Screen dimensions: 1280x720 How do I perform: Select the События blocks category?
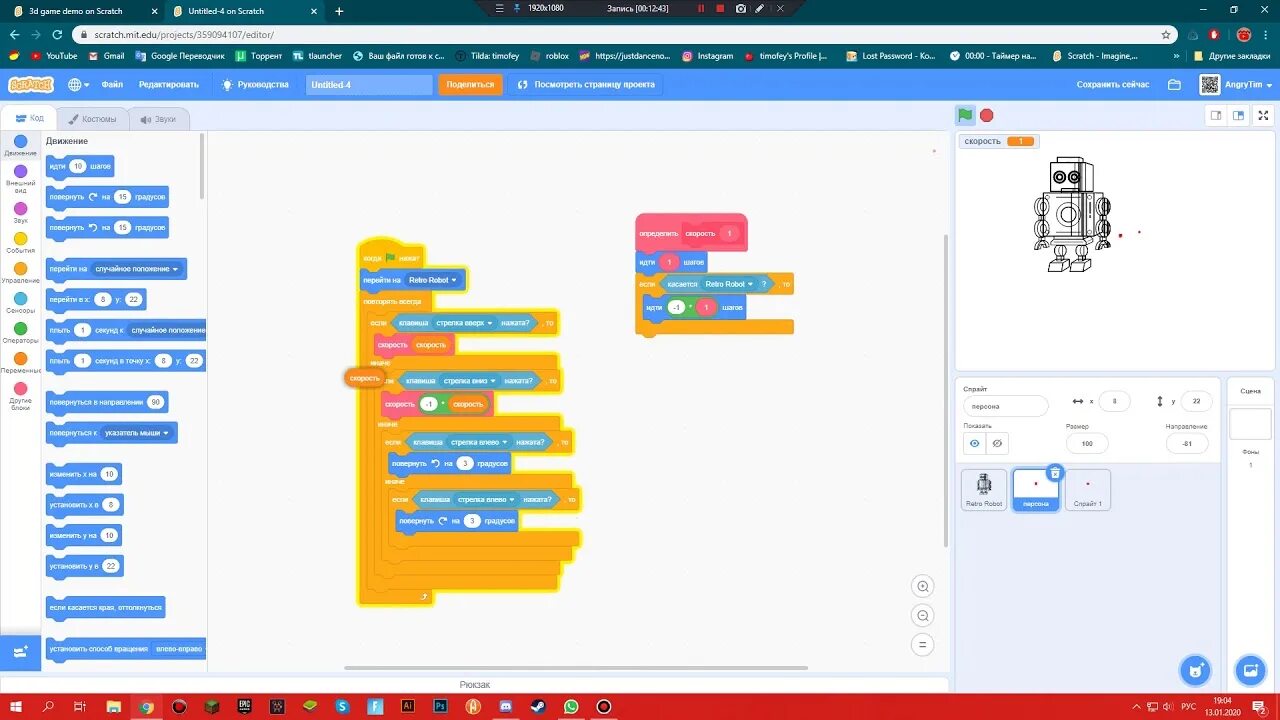click(x=20, y=242)
